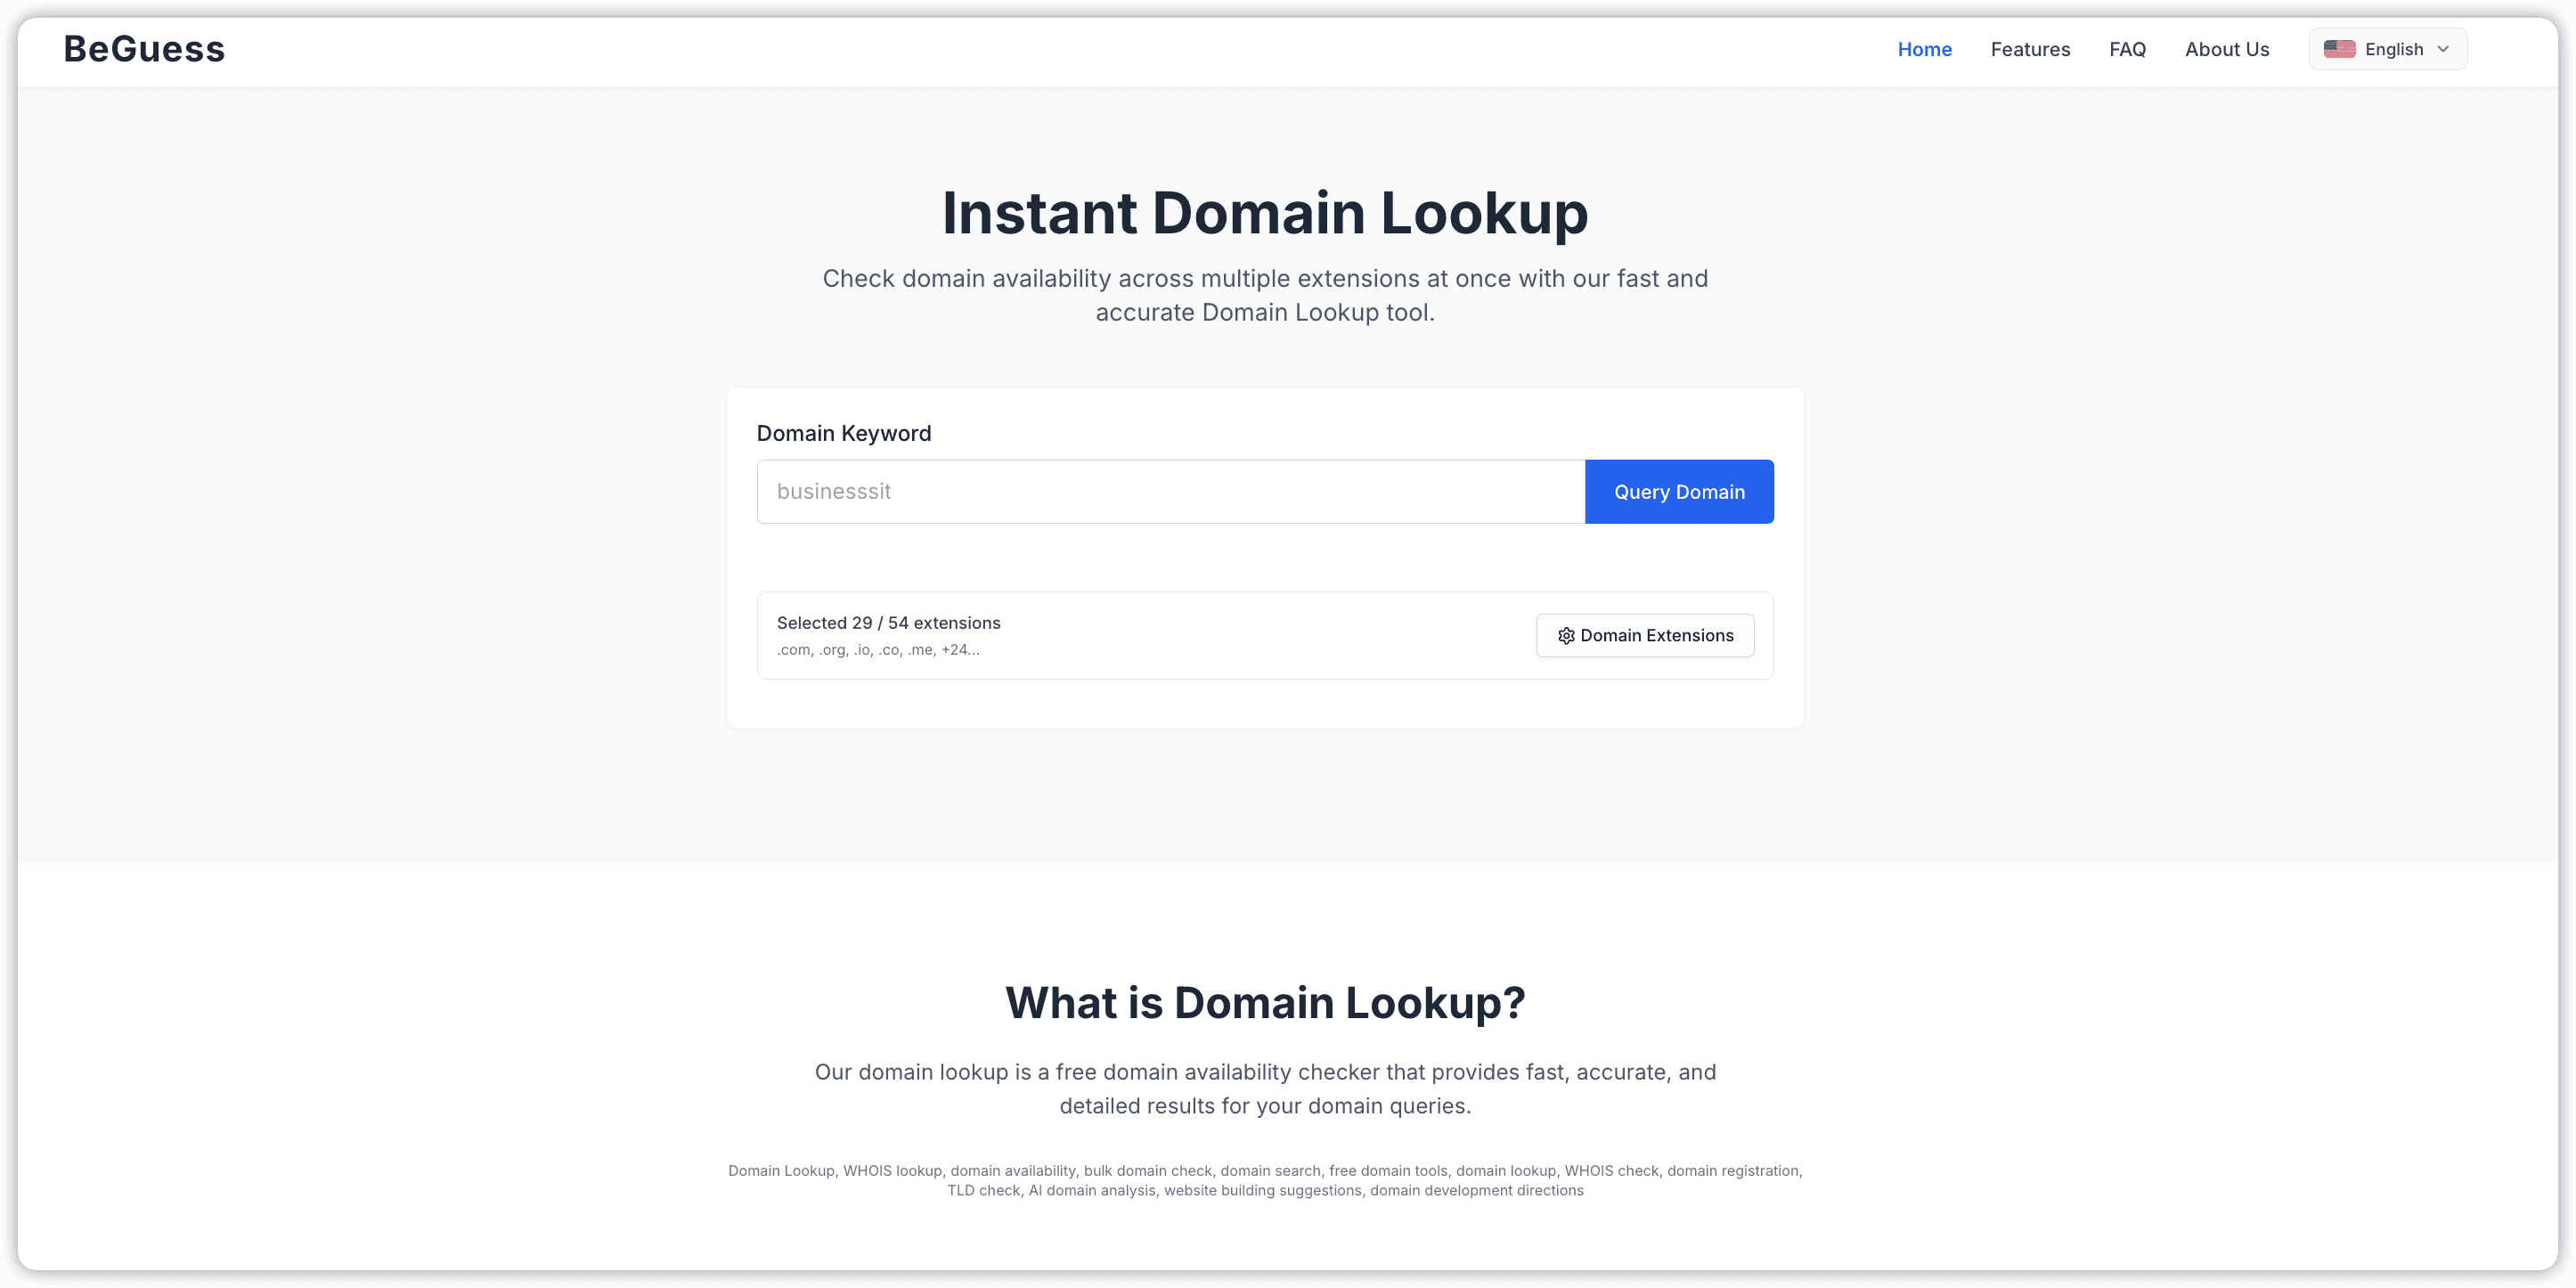Click the US flag icon
This screenshot has width=2576, height=1288.
2339,49
